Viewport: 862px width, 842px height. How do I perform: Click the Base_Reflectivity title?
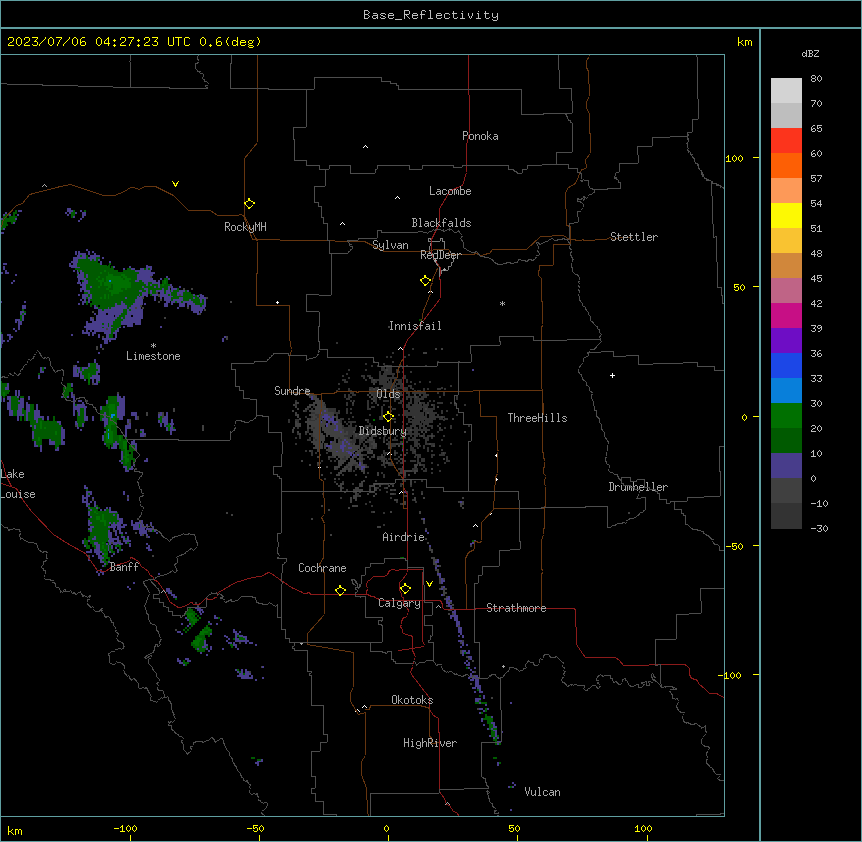431,15
